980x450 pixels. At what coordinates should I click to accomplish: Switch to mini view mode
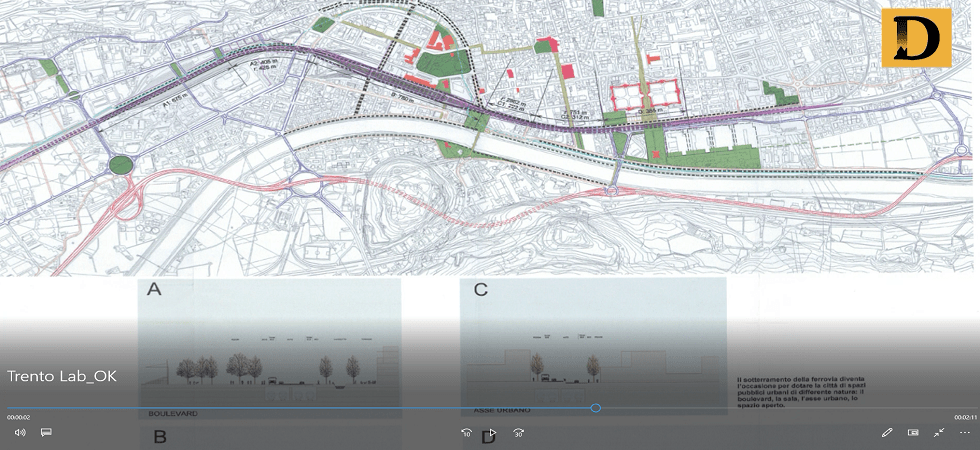[913, 432]
